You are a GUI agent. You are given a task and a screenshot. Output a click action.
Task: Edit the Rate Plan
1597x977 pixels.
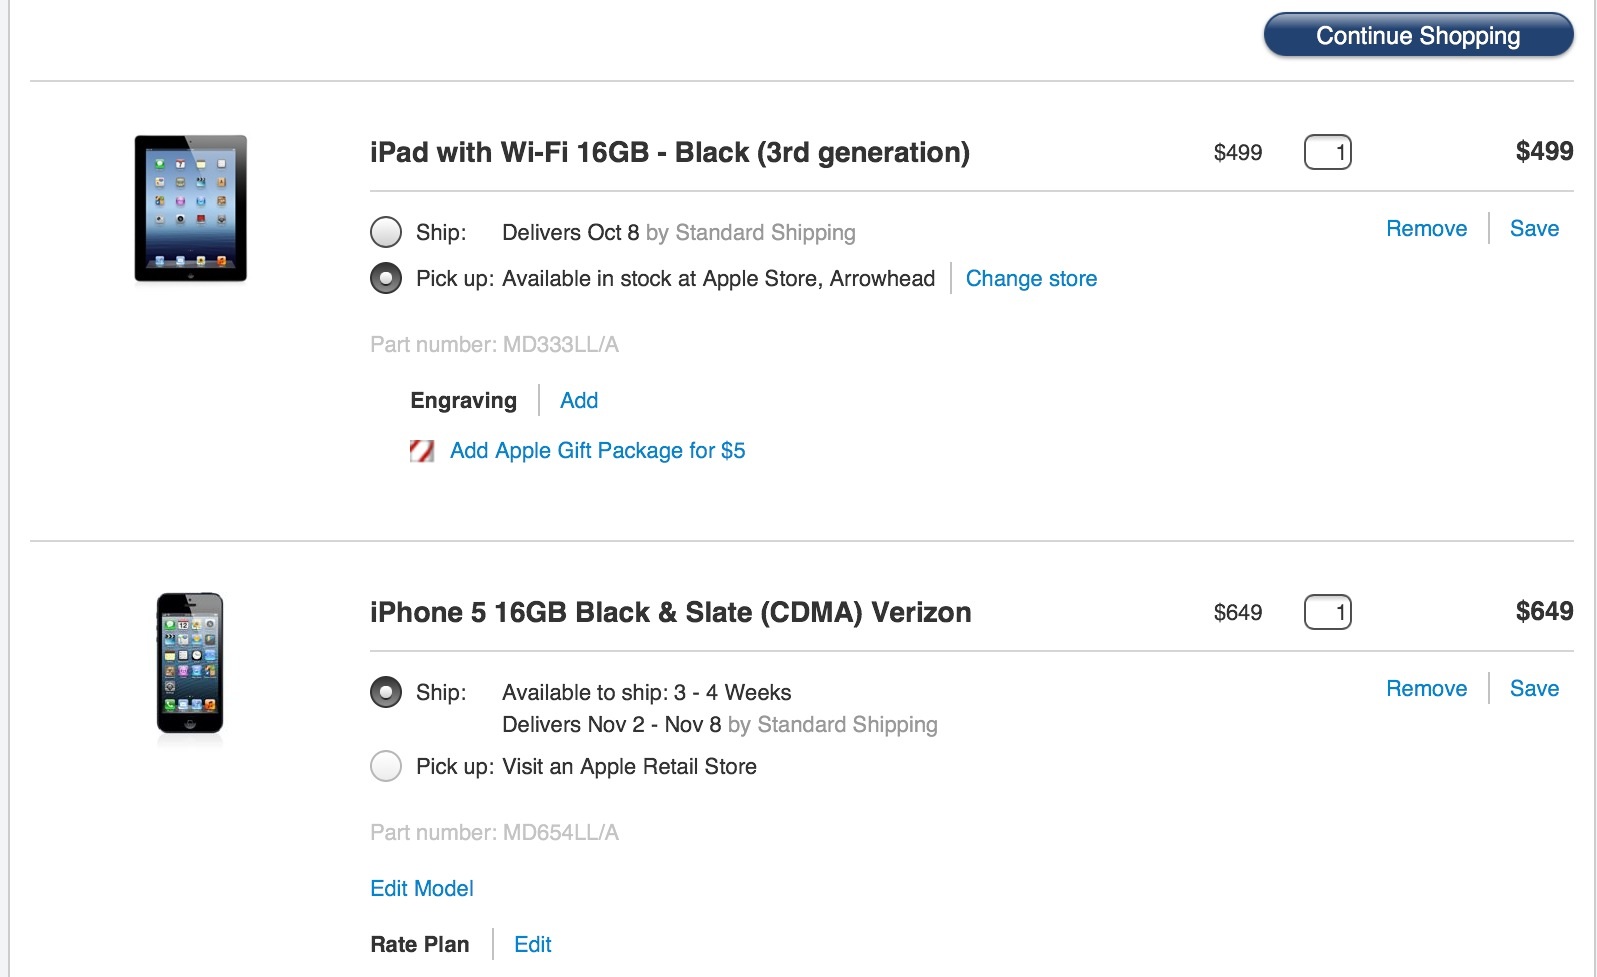click(533, 944)
